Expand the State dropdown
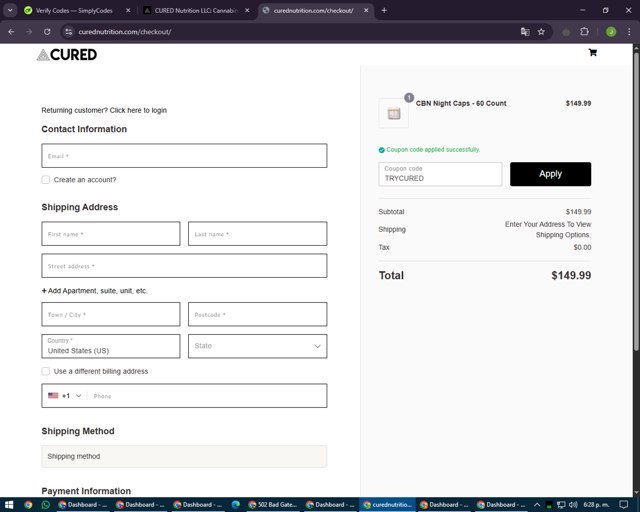Screen dimensions: 640x512 tap(258, 346)
